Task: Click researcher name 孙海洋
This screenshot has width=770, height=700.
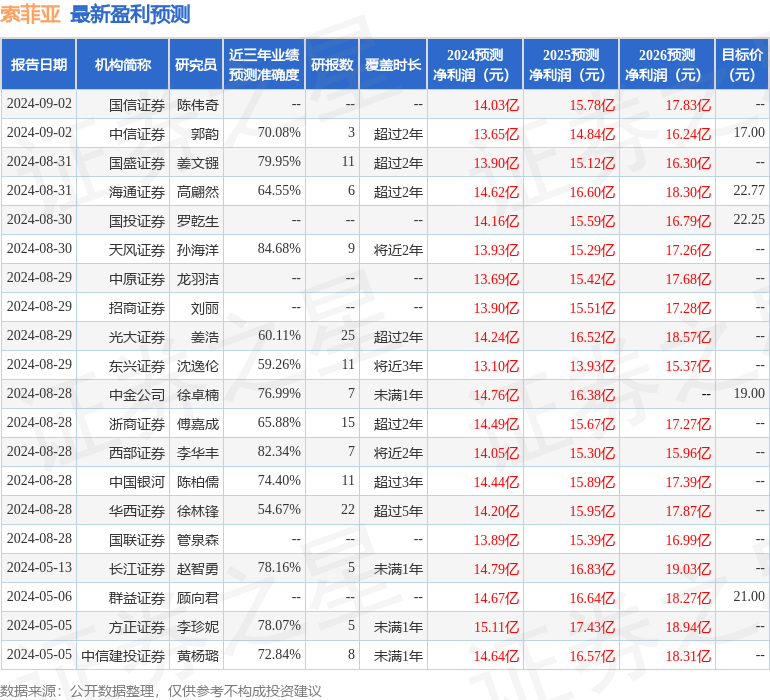Action: point(198,250)
